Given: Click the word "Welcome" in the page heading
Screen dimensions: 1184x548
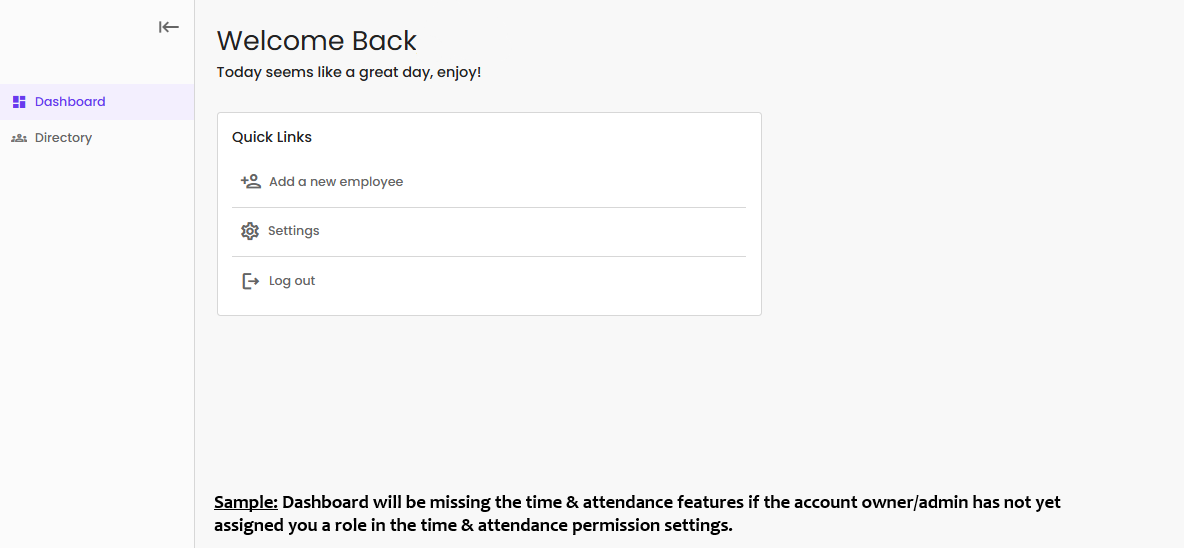Looking at the screenshot, I should point(265,41).
